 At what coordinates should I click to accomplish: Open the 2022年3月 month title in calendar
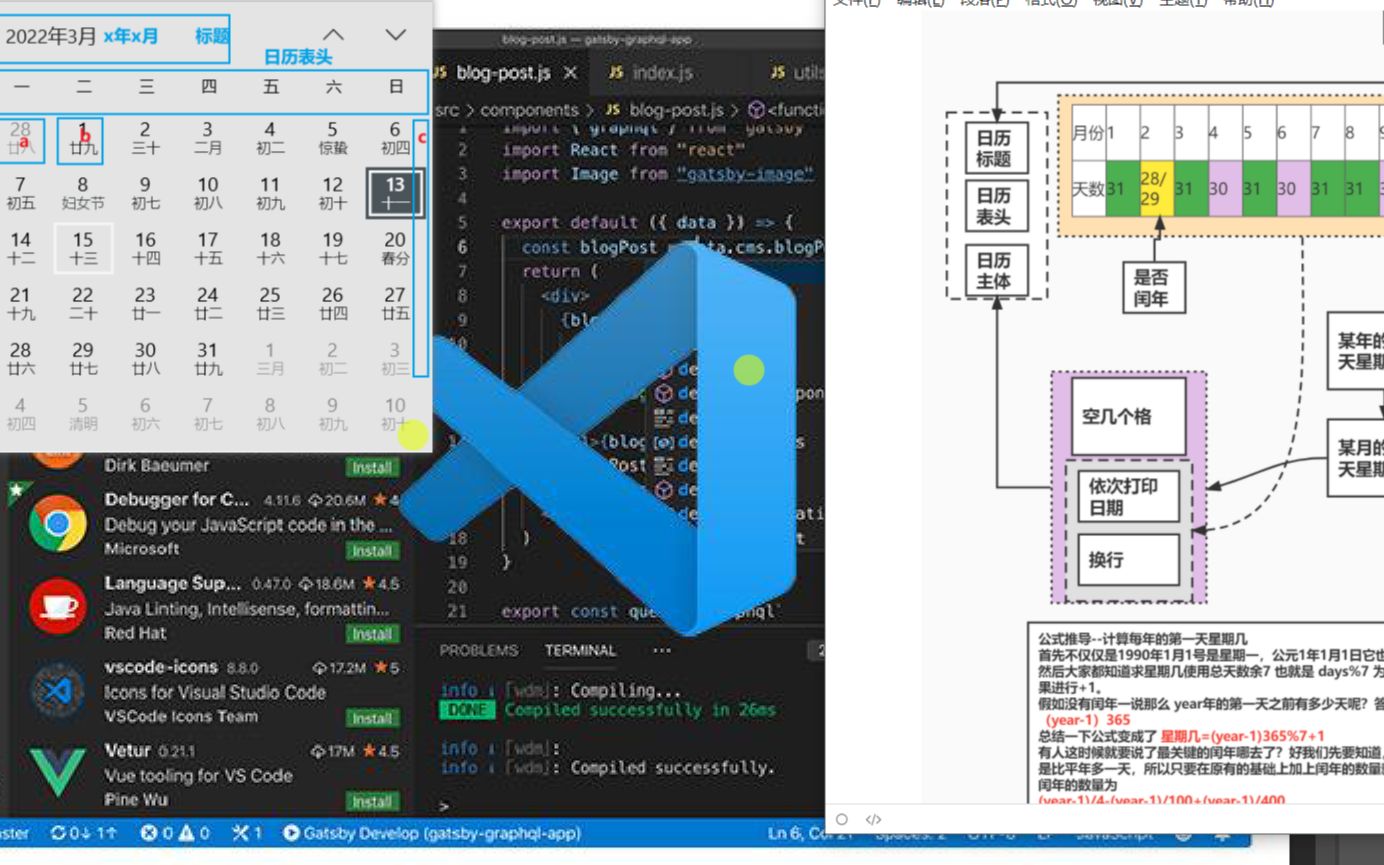(x=52, y=37)
